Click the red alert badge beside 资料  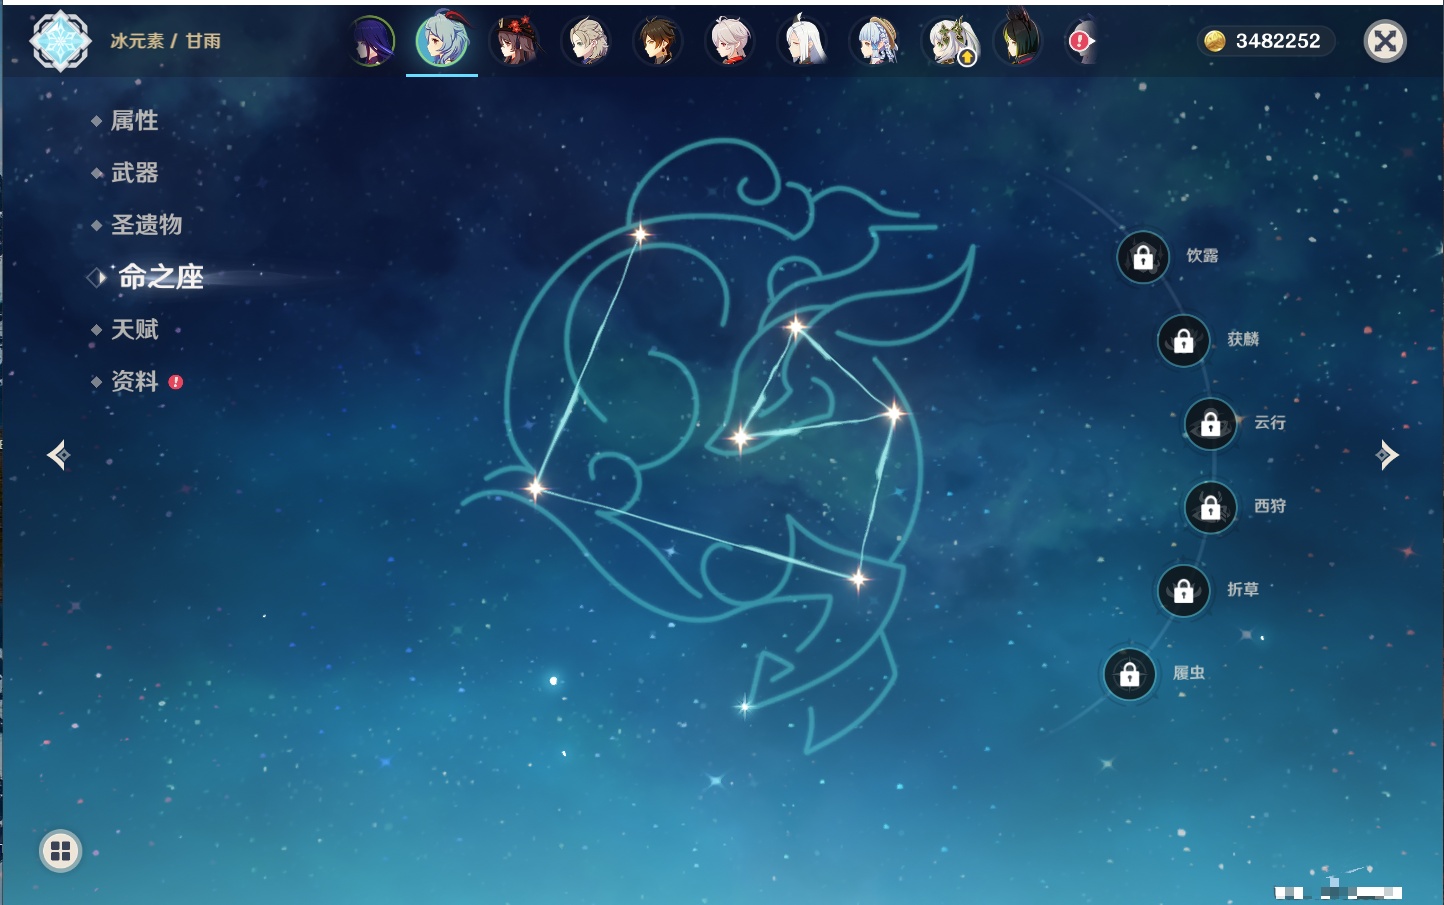click(176, 382)
